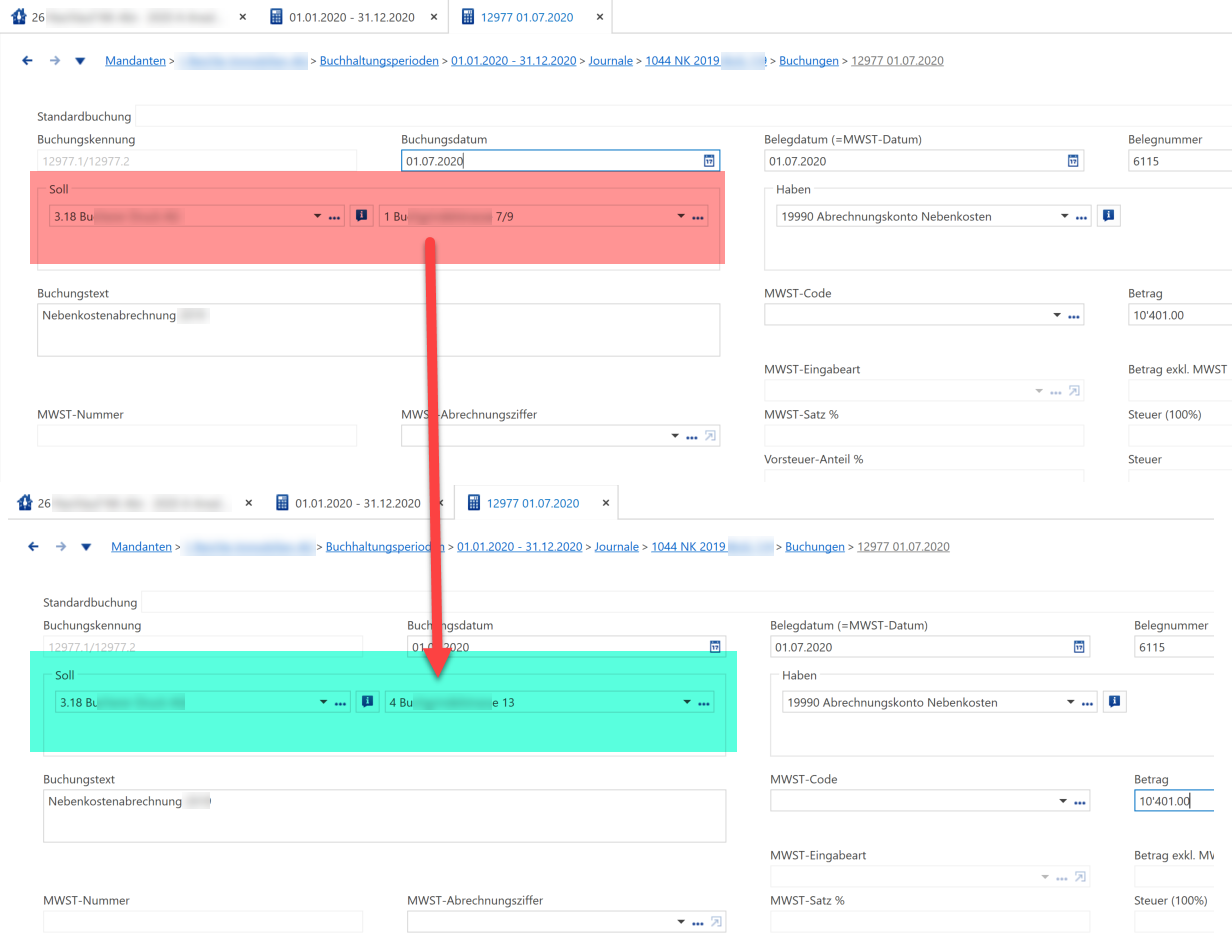Screen dimensions: 1232x938
Task: Open ellipsis lookup for Haben account, lower window
Action: [x=1088, y=703]
